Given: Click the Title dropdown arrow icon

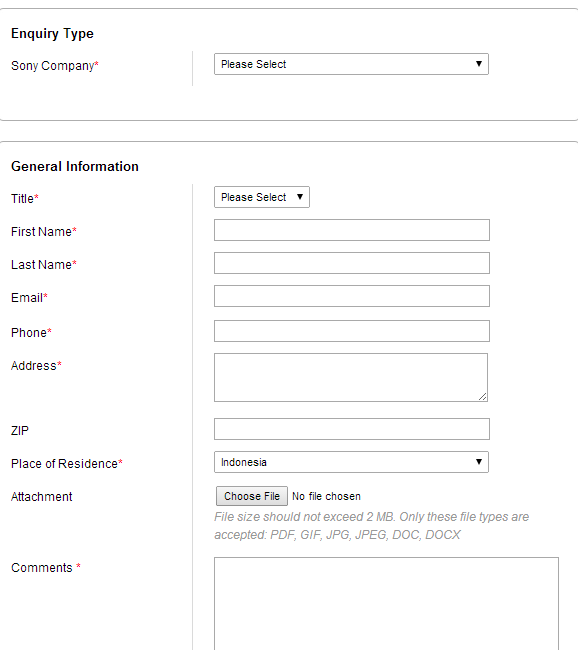Looking at the screenshot, I should (x=300, y=197).
